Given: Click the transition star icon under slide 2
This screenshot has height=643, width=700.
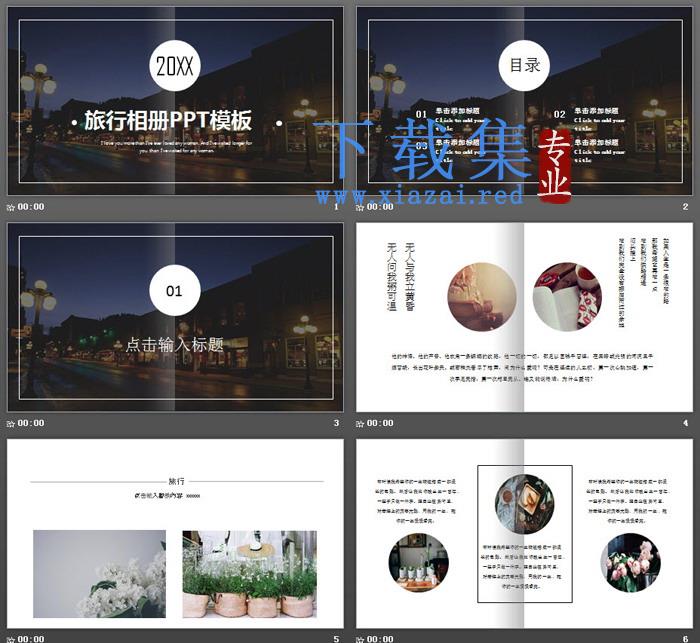Looking at the screenshot, I should tap(360, 207).
